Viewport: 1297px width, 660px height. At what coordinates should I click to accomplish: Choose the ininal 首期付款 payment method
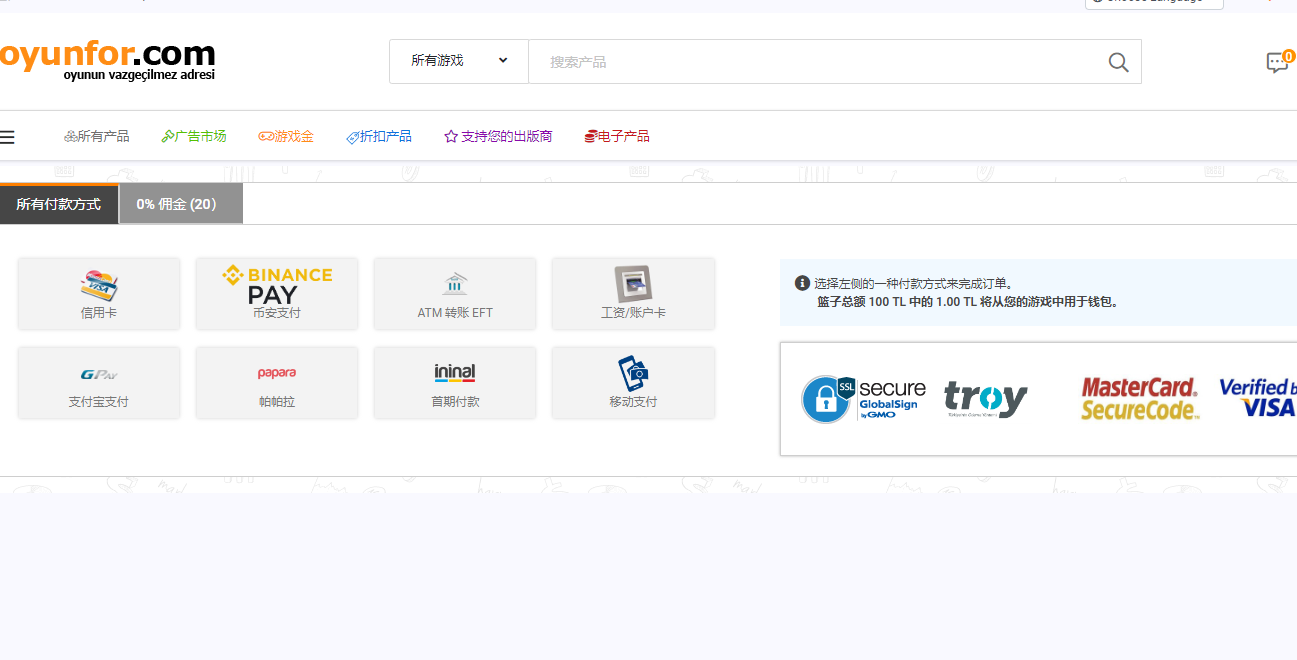454,382
